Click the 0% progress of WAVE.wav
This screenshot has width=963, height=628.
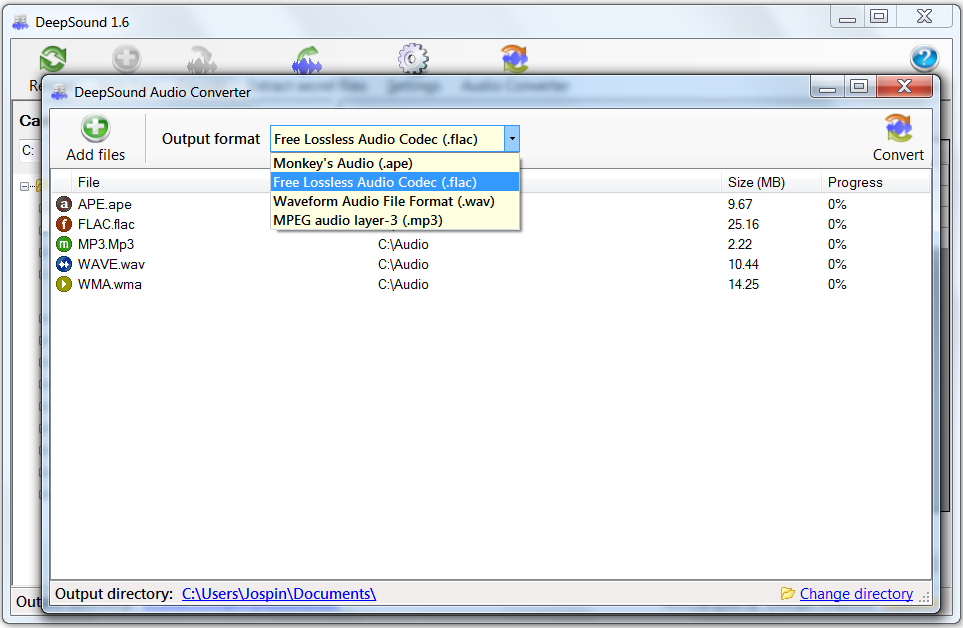836,265
